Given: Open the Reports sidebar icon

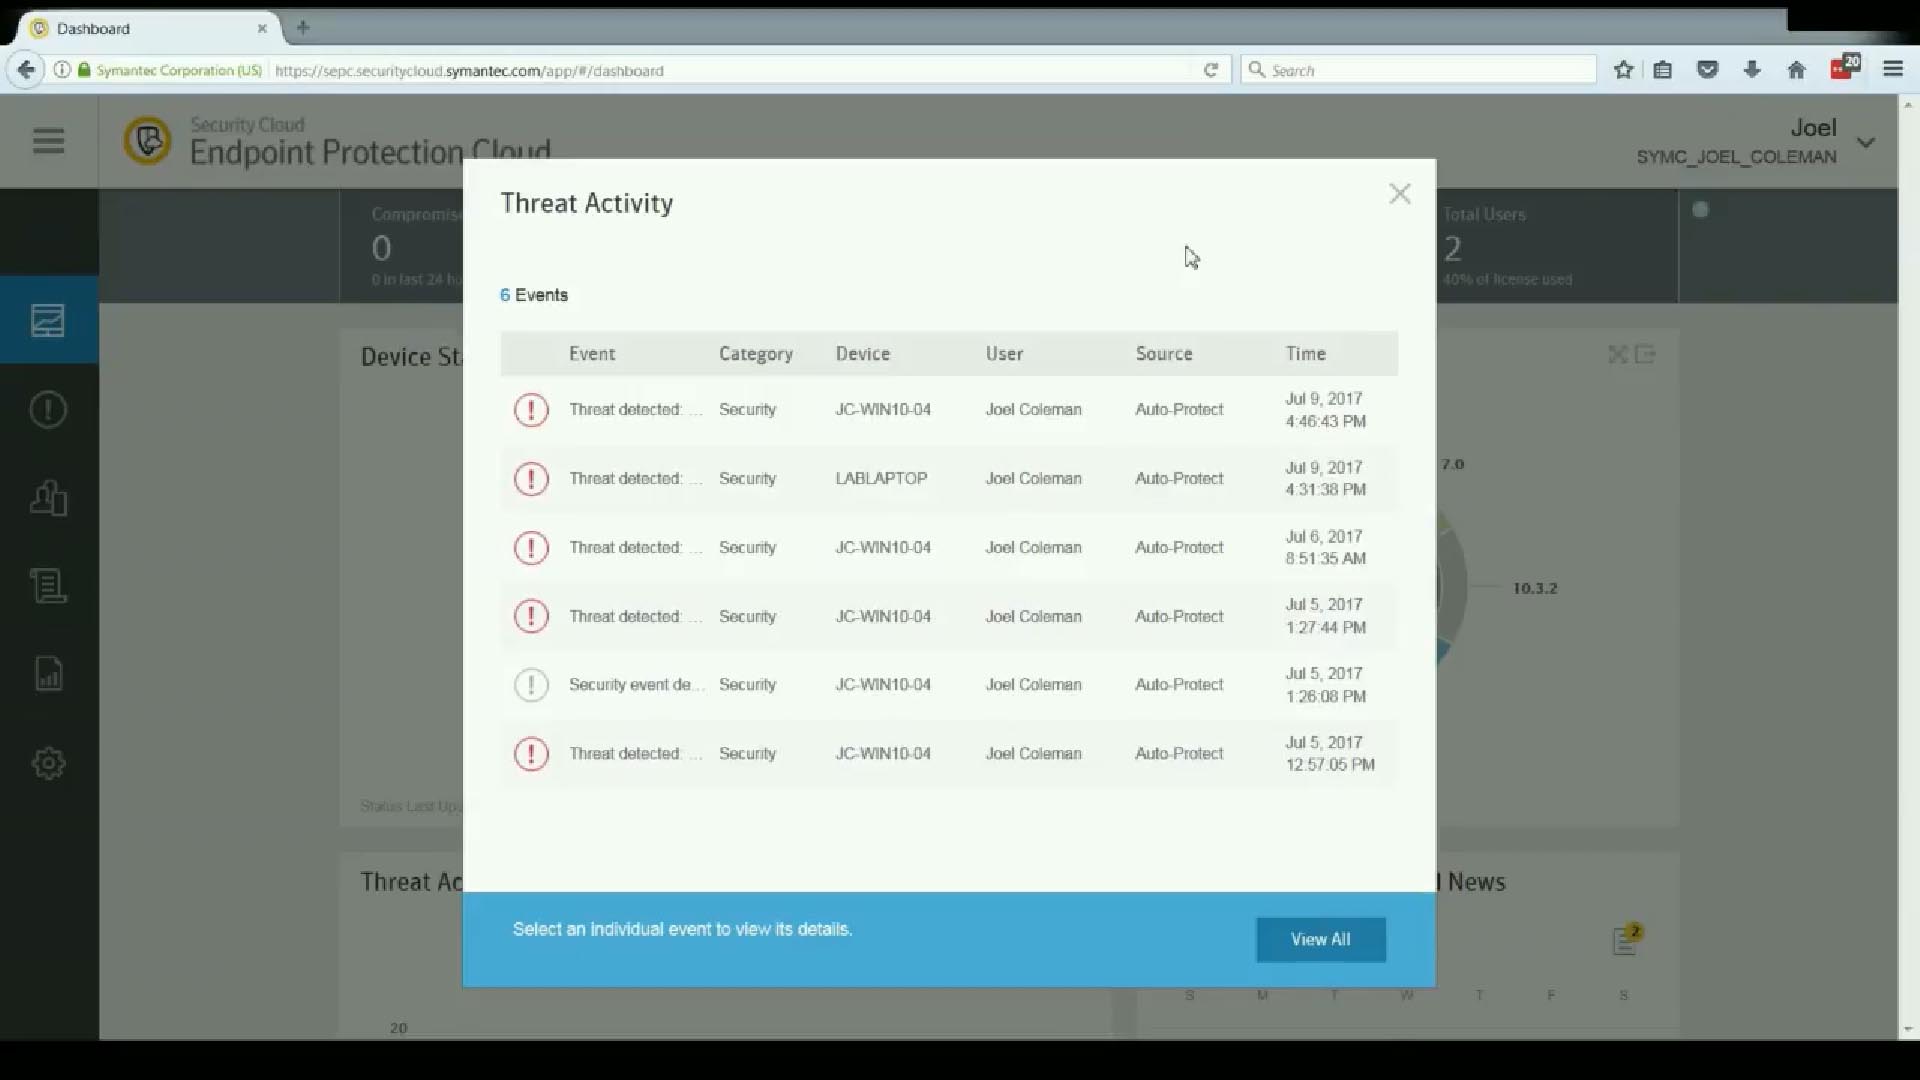Looking at the screenshot, I should (48, 674).
